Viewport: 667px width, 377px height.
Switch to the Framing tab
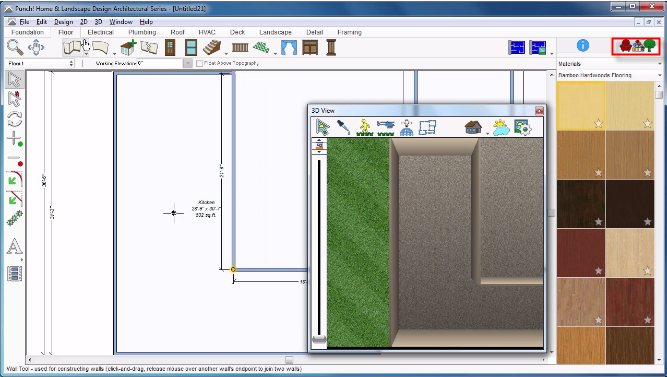click(x=349, y=32)
